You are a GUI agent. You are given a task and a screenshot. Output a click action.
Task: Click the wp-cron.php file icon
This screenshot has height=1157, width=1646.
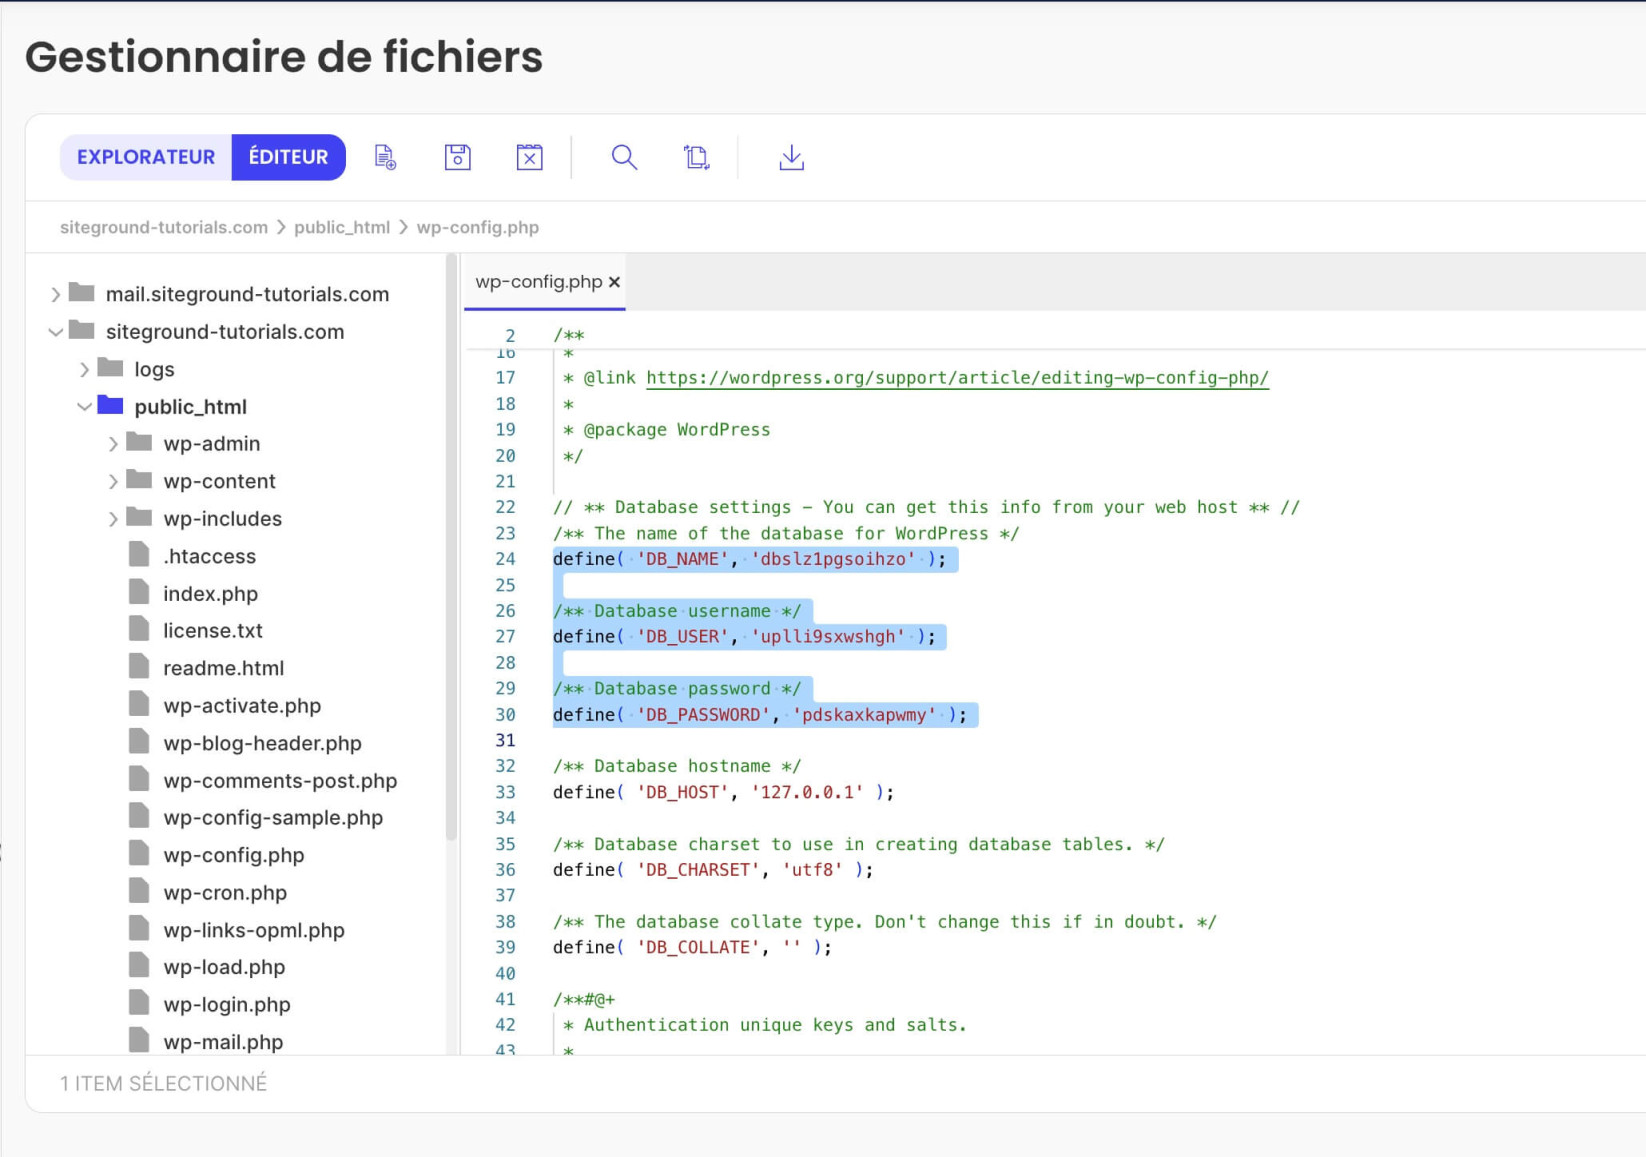coord(139,891)
